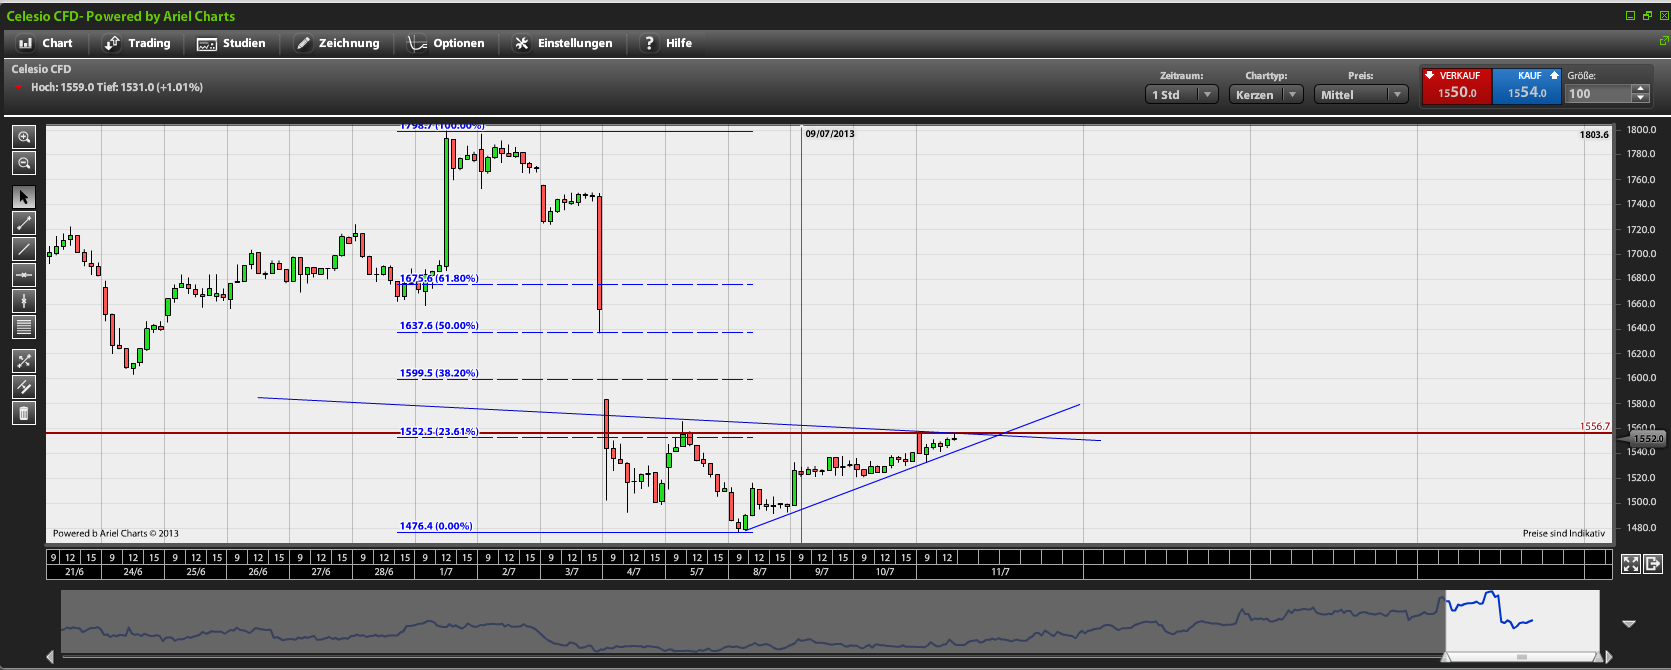Select the horizontal line drawing tool
Image resolution: width=1671 pixels, height=670 pixels.
click(24, 275)
